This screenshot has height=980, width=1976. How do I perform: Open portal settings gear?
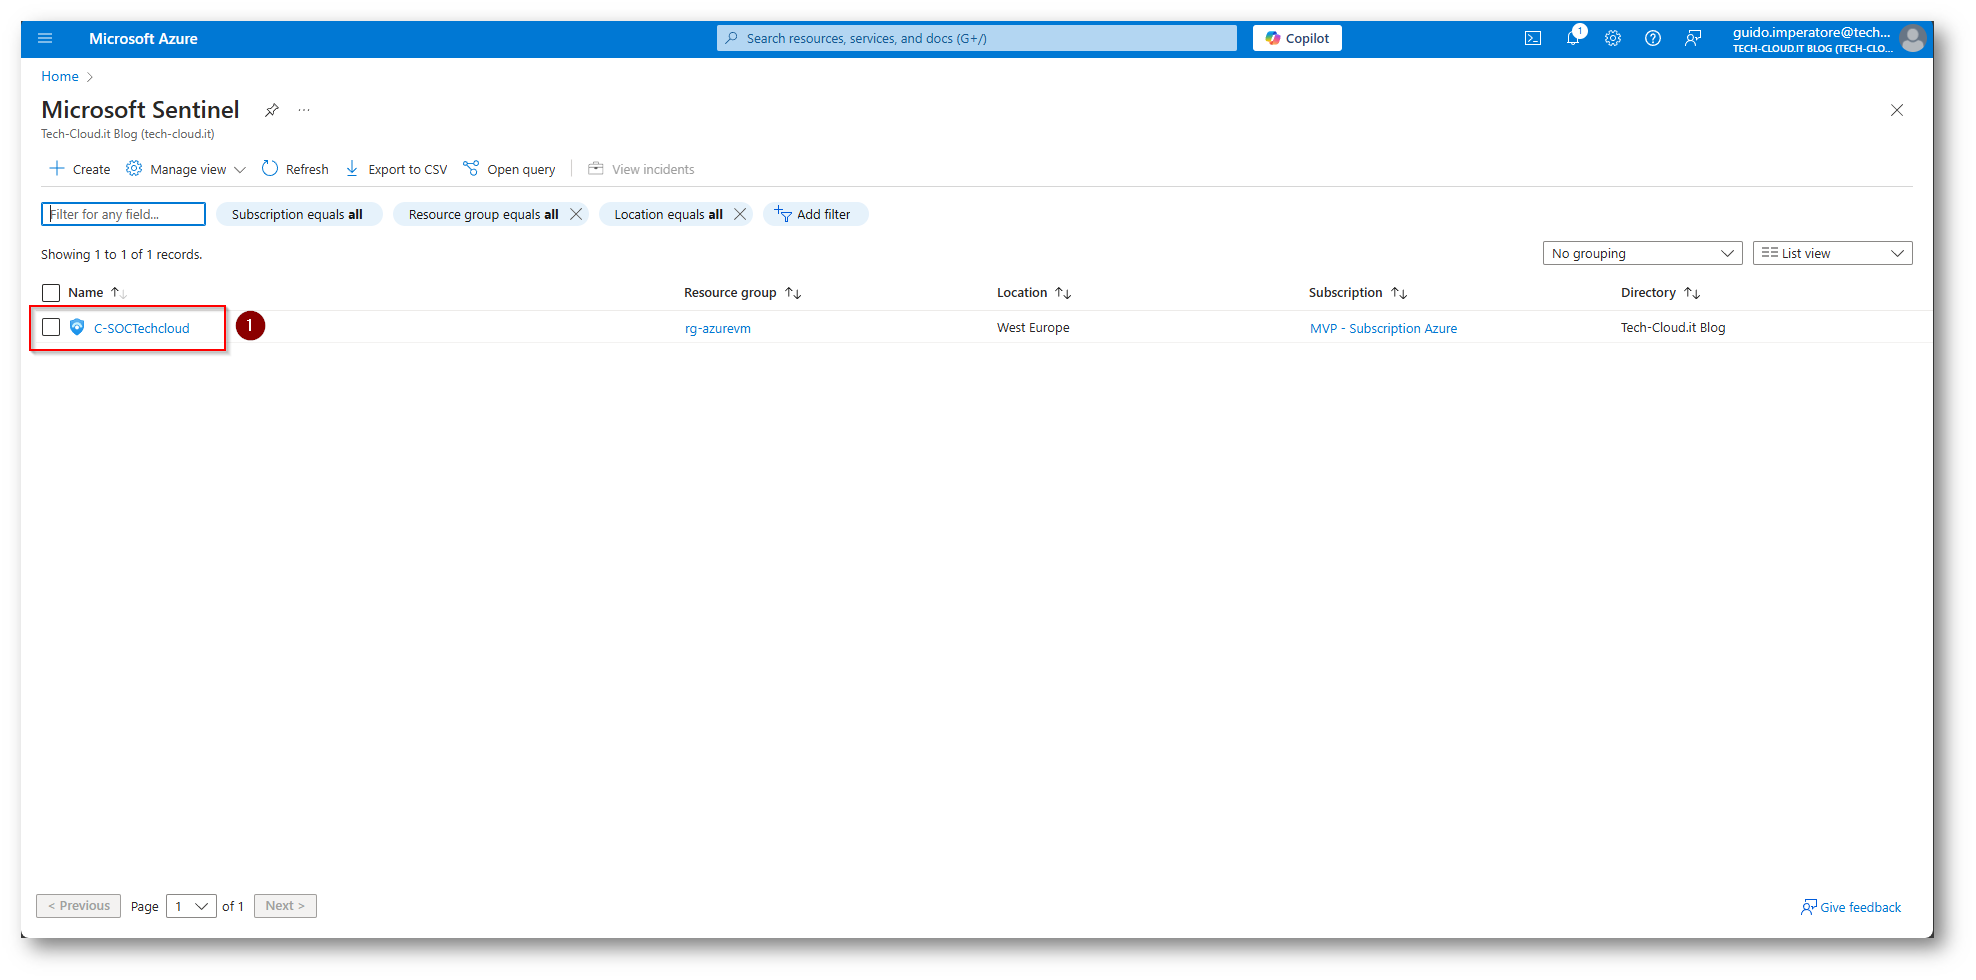point(1613,39)
